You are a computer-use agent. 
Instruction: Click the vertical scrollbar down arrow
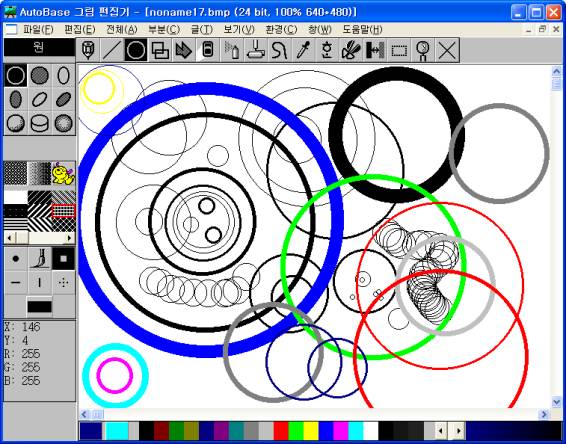click(556, 401)
